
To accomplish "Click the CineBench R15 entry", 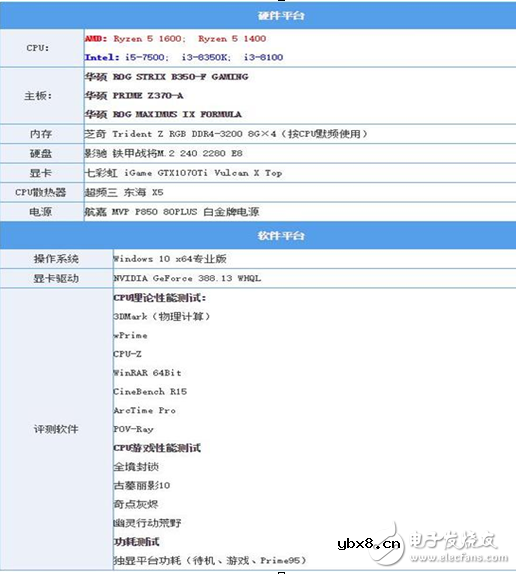I will click(150, 392).
